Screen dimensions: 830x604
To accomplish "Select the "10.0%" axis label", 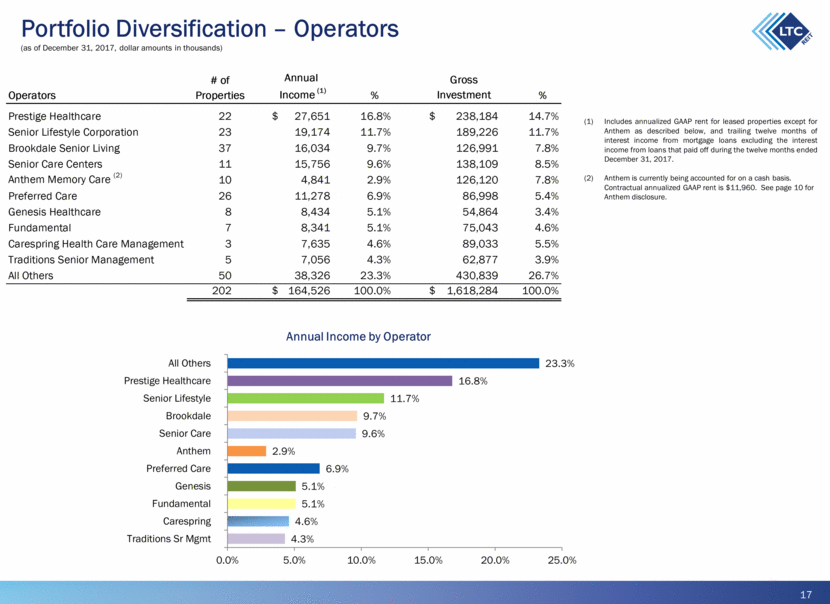I will coord(361,560).
